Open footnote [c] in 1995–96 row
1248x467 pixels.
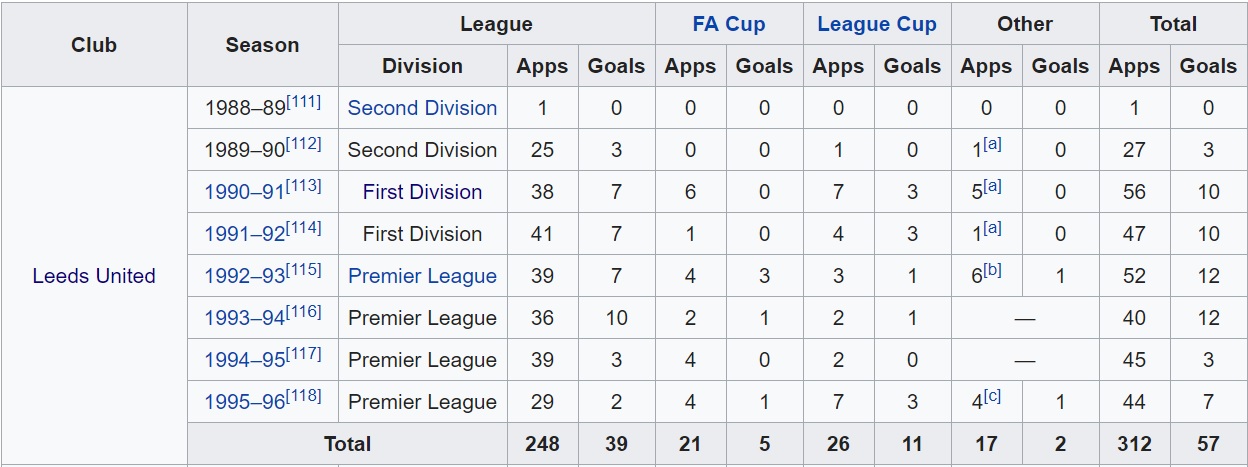tap(992, 396)
